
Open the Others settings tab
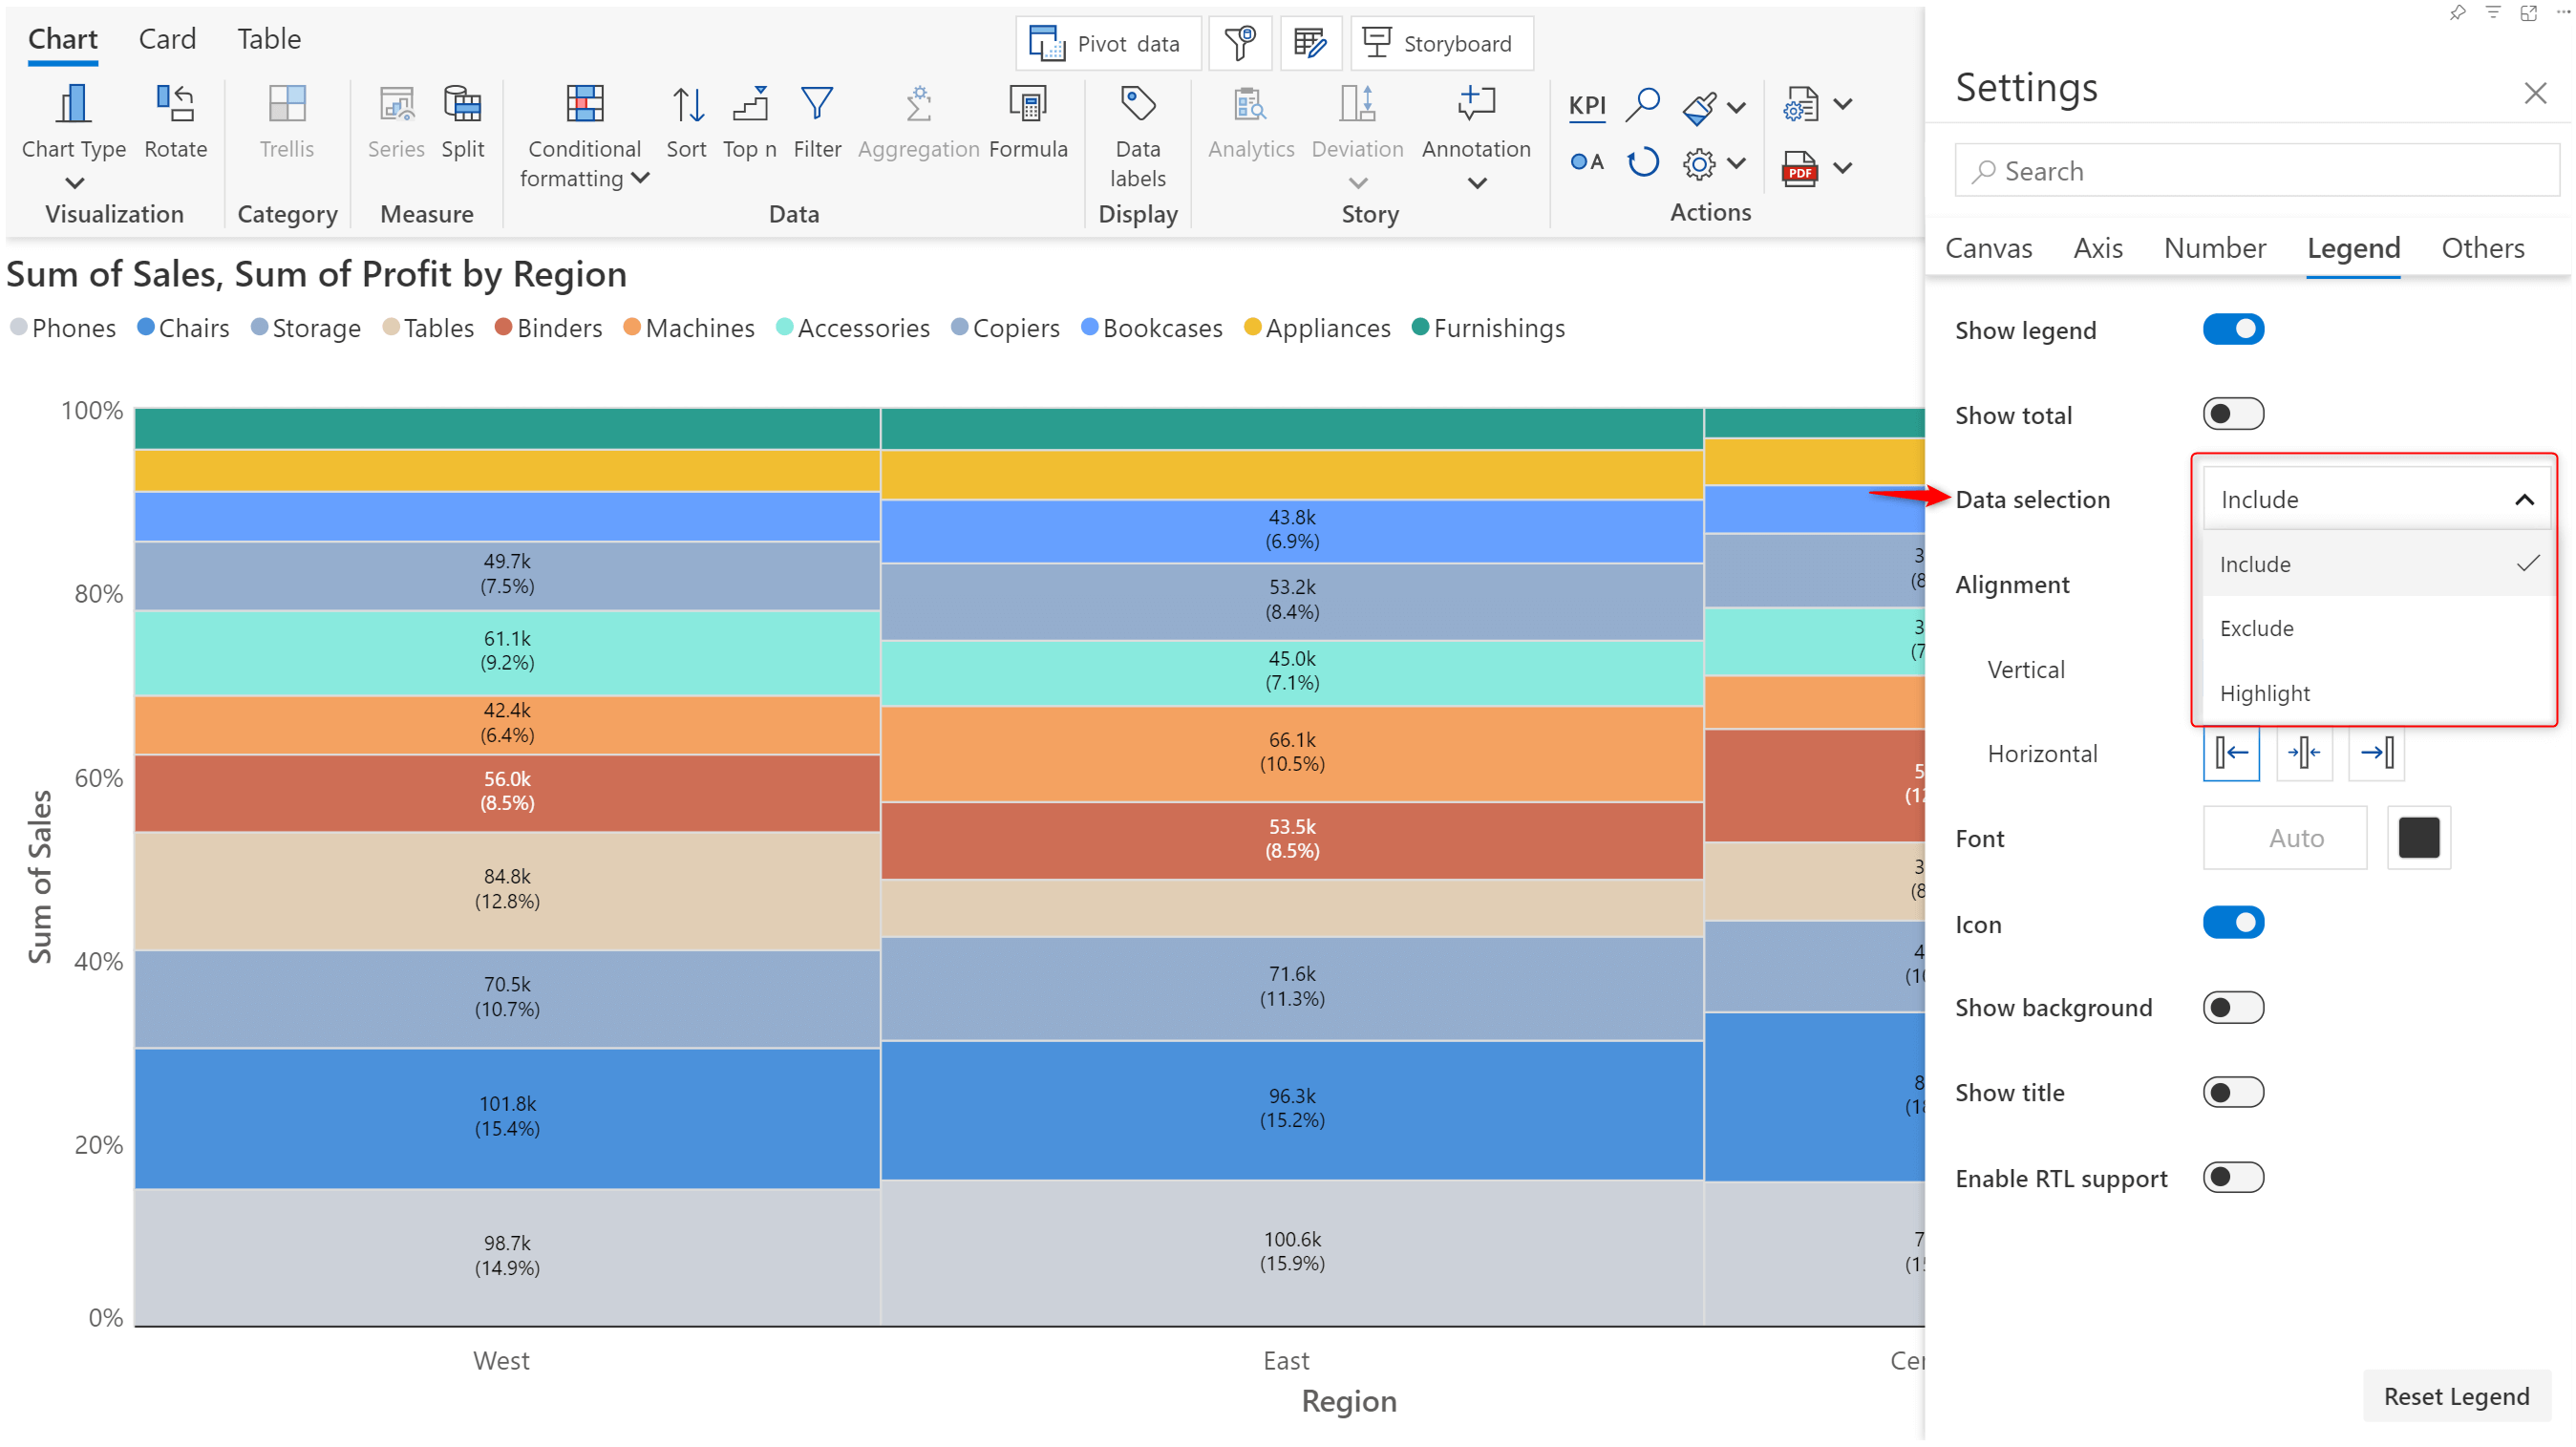point(2482,248)
